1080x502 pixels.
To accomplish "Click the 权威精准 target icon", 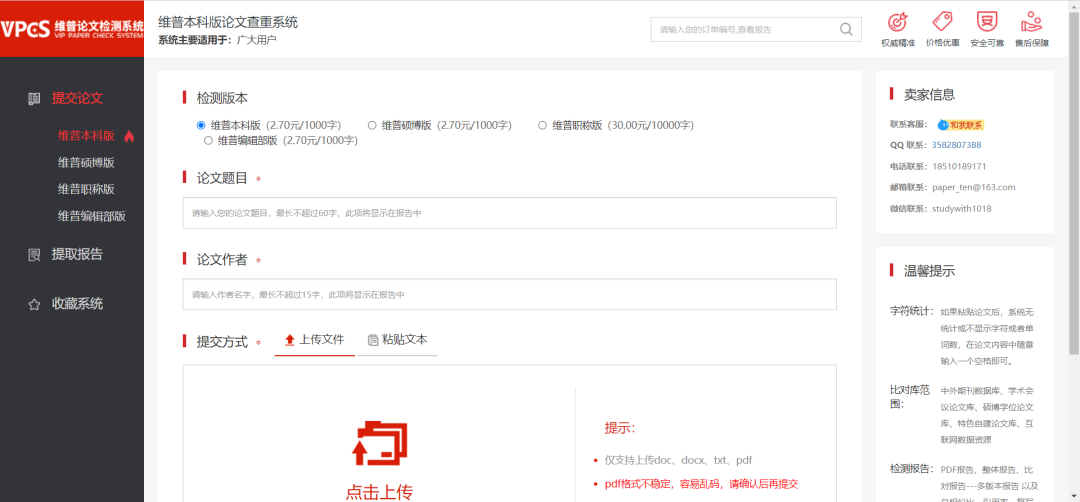I will 897,21.
